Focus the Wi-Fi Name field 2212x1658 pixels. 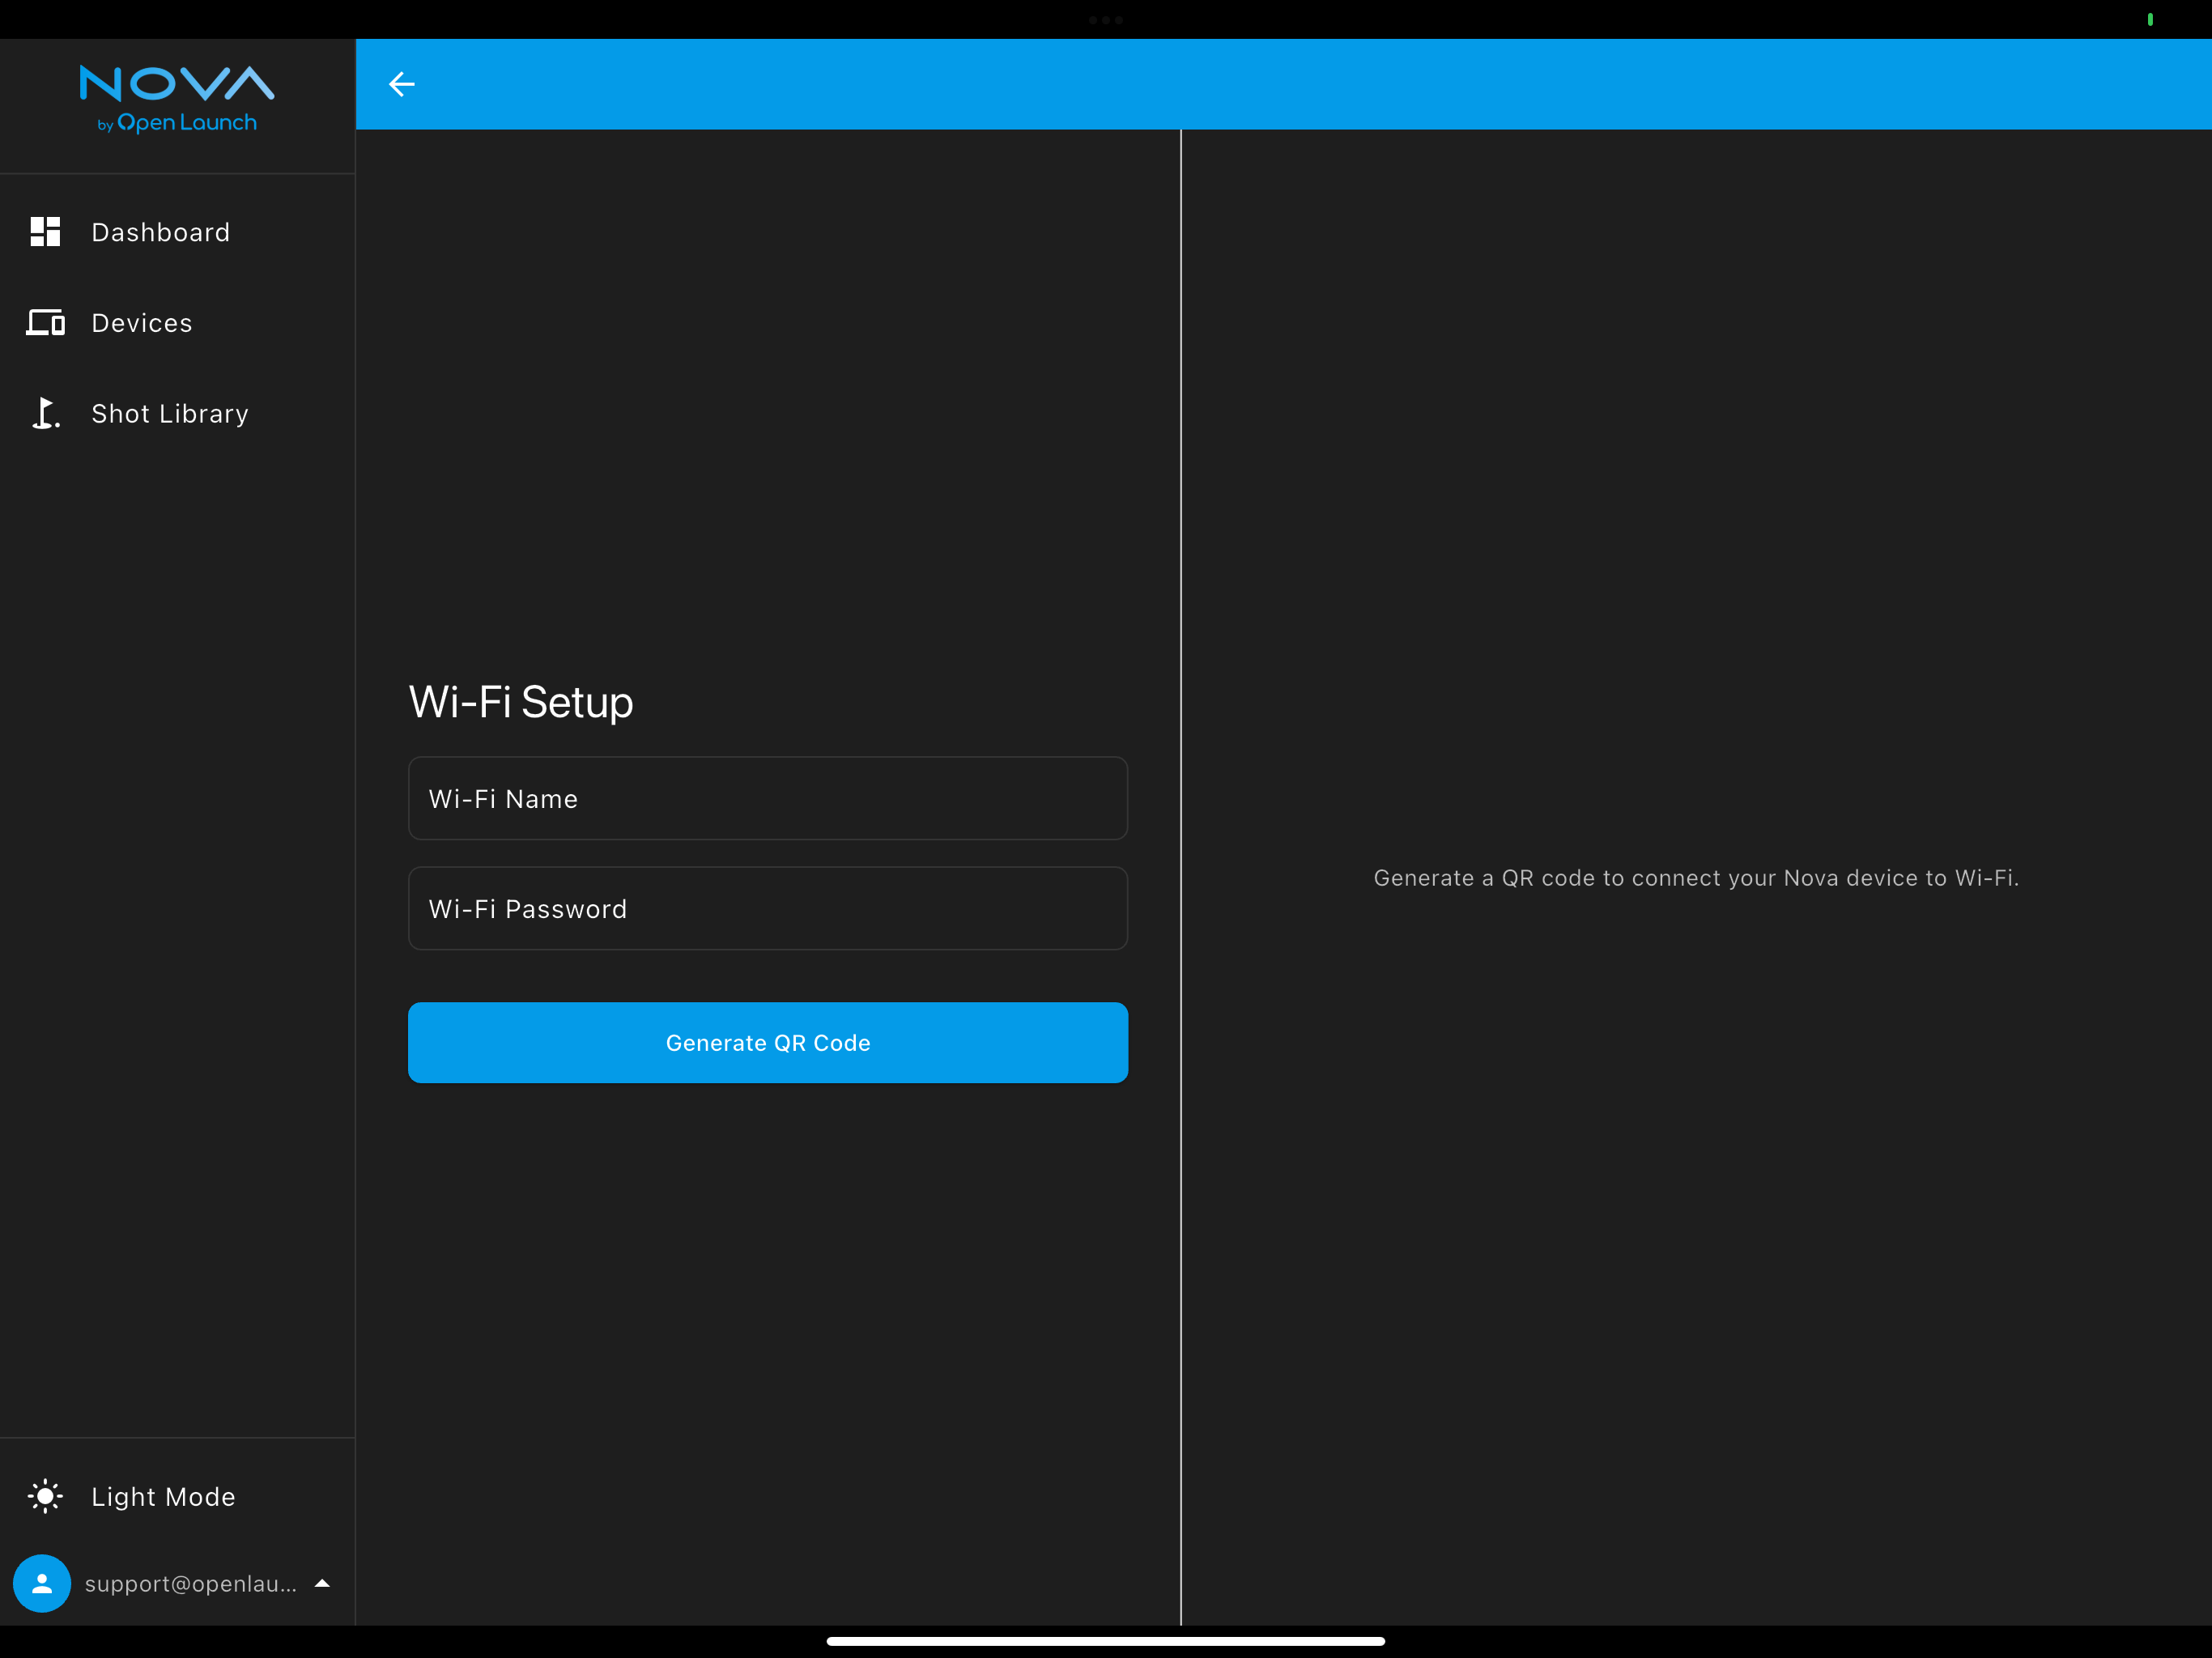pos(768,798)
